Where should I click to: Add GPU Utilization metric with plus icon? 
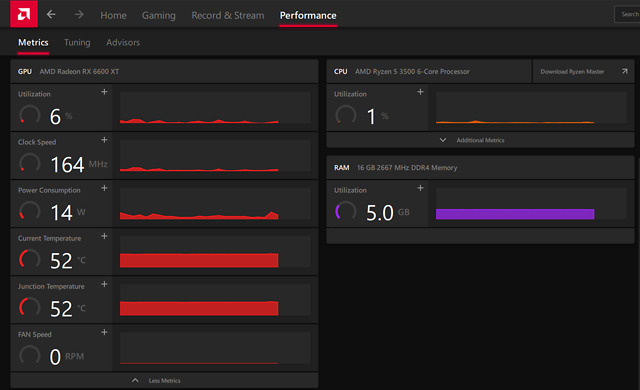(x=104, y=92)
